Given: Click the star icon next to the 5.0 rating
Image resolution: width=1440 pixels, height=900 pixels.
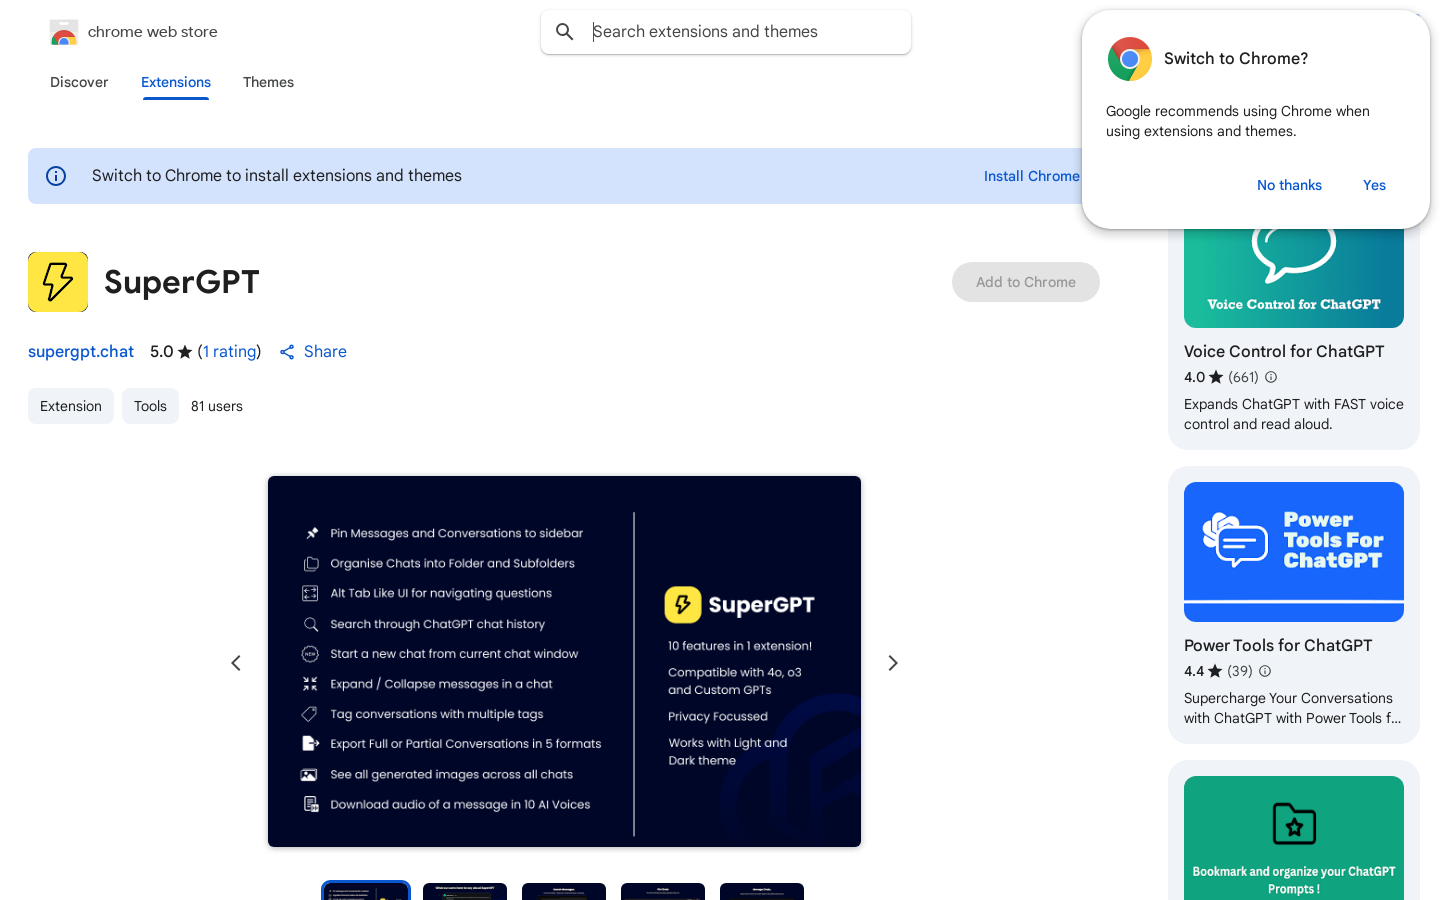Looking at the screenshot, I should [185, 352].
